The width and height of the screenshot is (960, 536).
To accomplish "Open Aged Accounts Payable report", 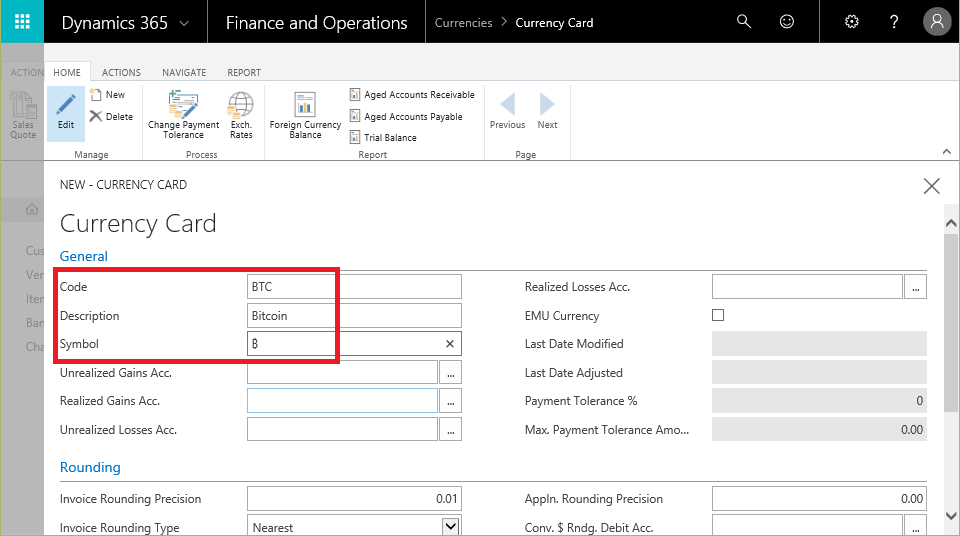I will click(x=407, y=116).
